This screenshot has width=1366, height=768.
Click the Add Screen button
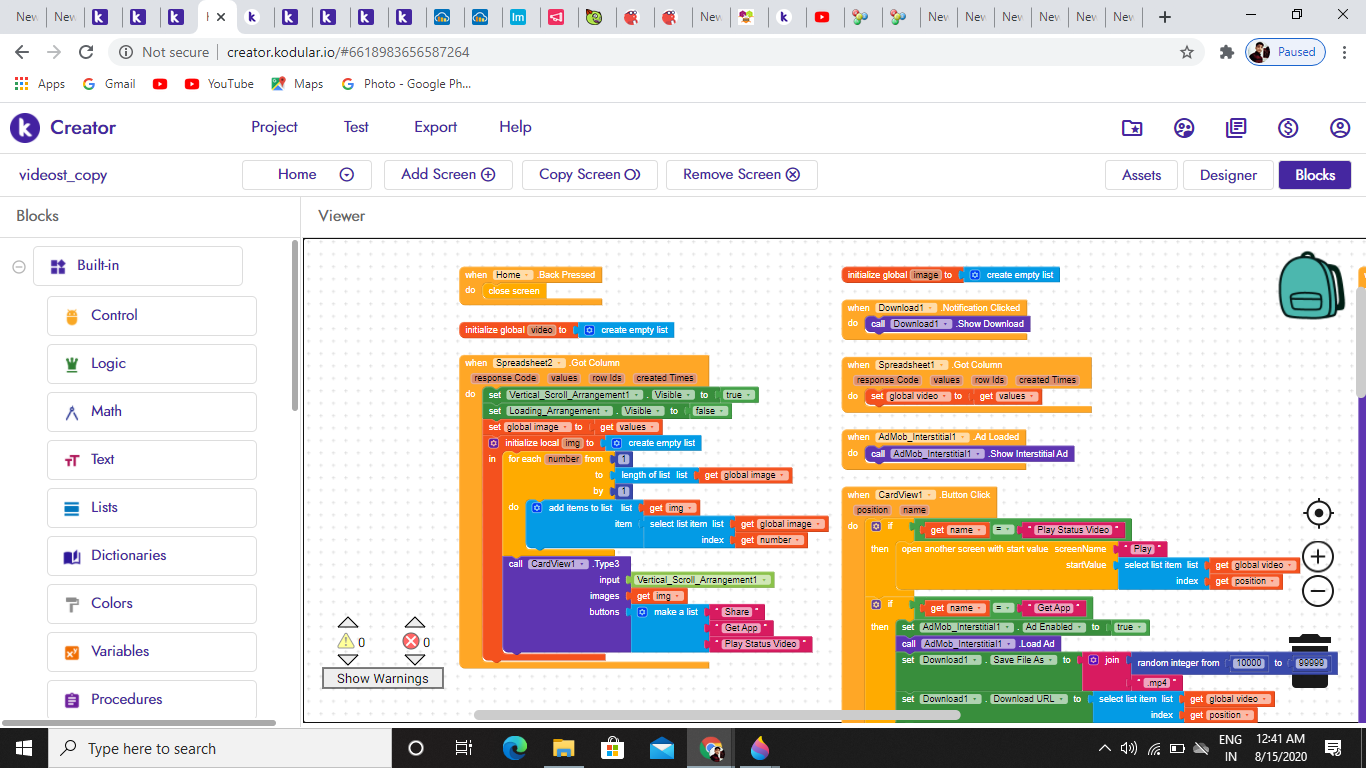click(448, 175)
